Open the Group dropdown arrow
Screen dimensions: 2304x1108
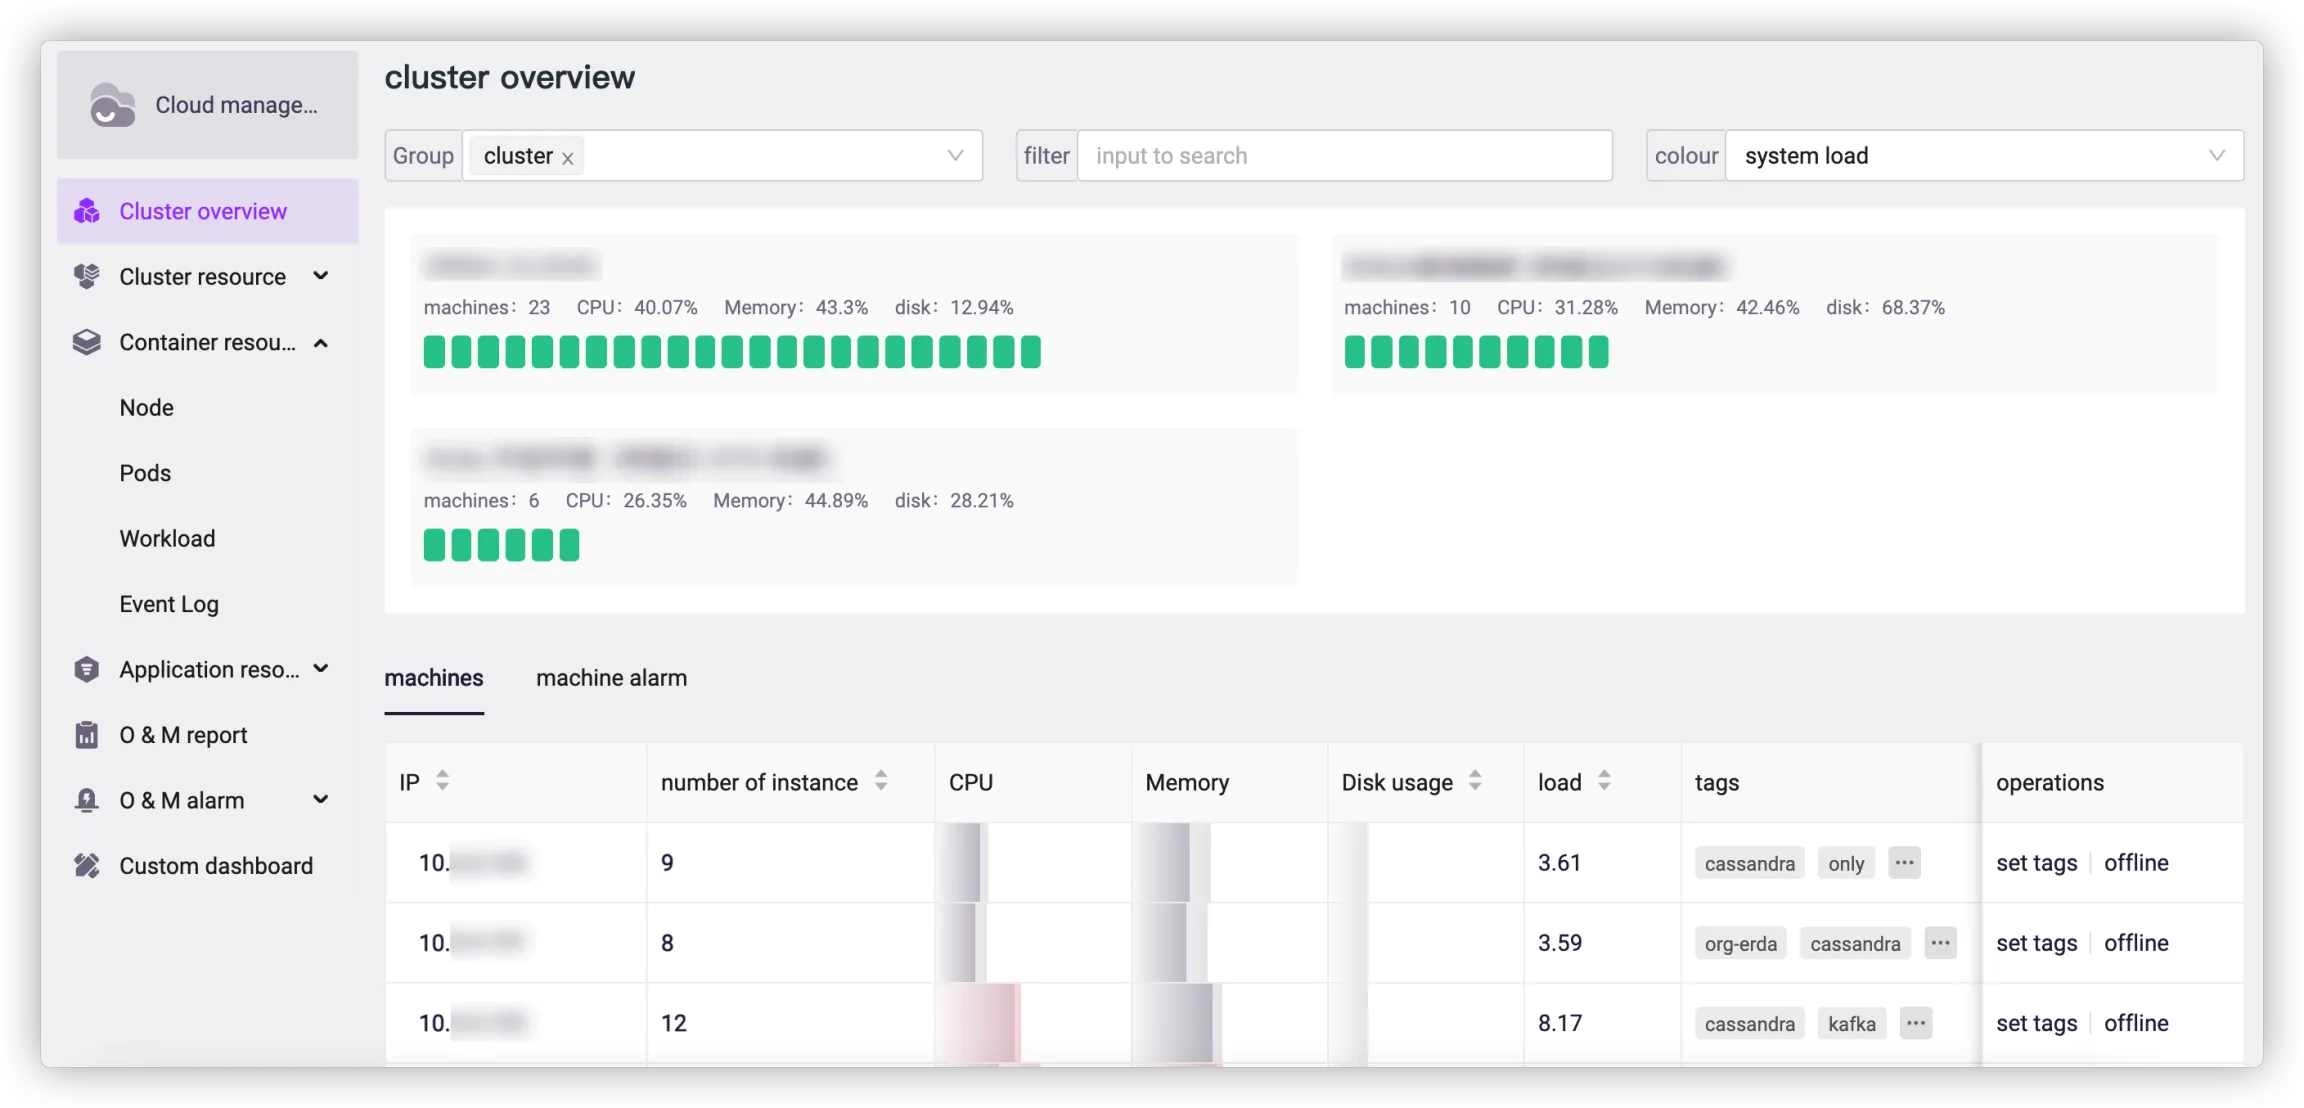(x=955, y=156)
